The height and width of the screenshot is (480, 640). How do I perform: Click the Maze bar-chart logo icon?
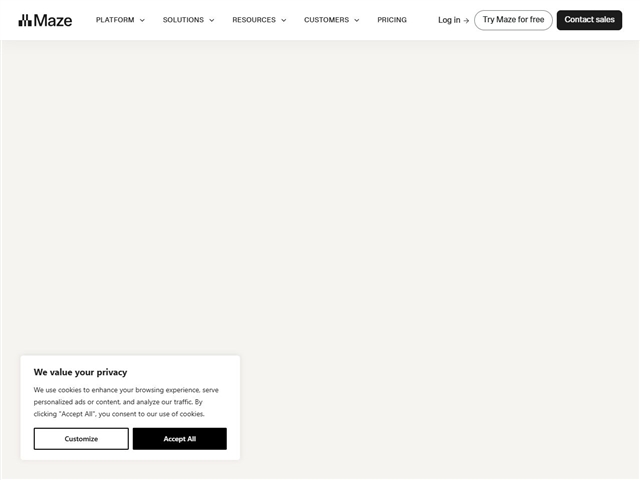(25, 20)
